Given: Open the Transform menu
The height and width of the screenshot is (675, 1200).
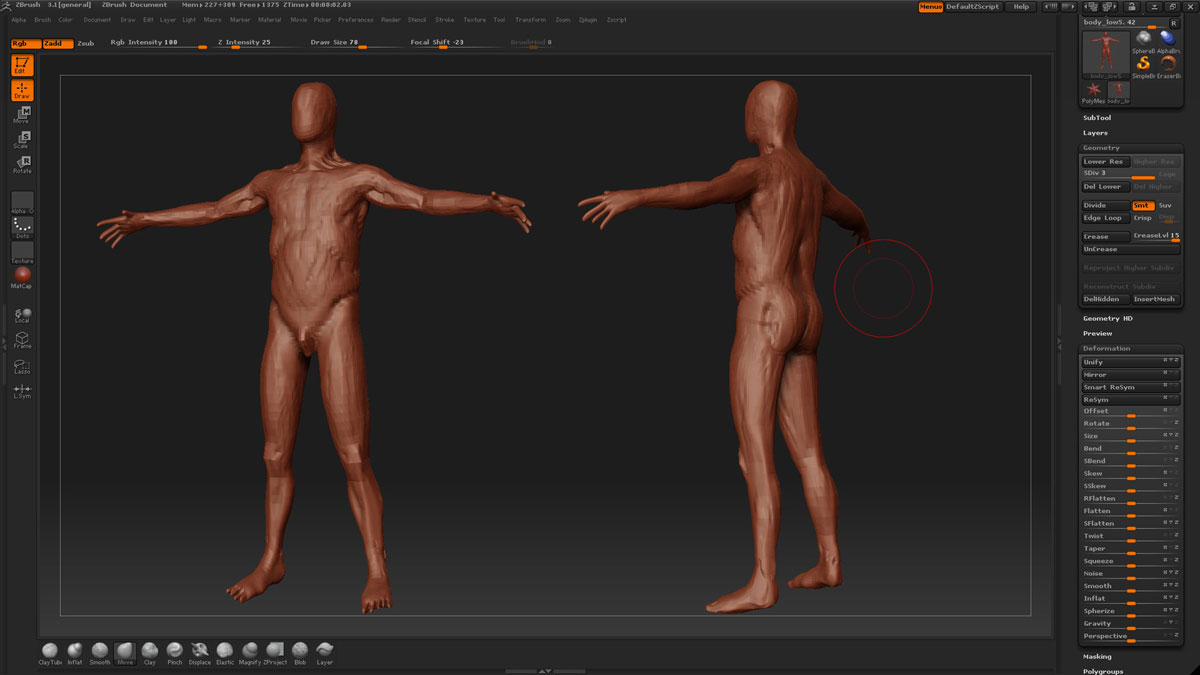Looking at the screenshot, I should (531, 20).
